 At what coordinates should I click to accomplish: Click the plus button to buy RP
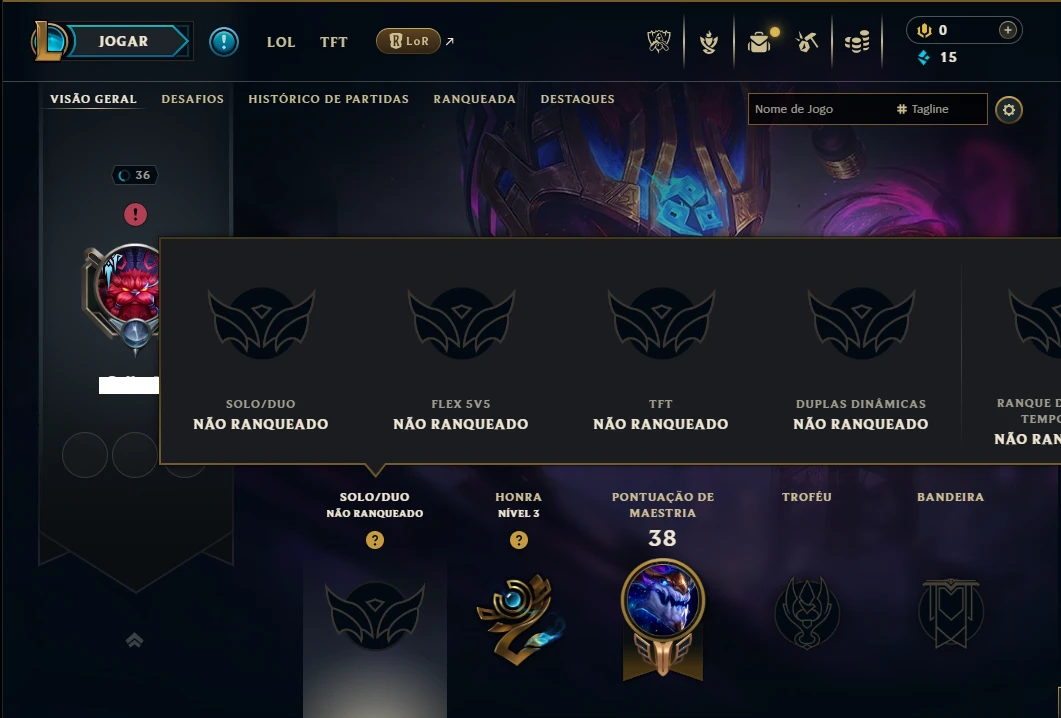click(1008, 30)
